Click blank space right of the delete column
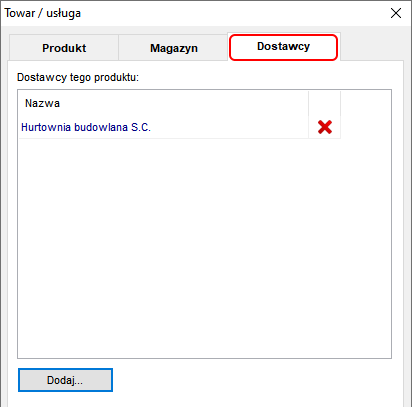 (366, 115)
